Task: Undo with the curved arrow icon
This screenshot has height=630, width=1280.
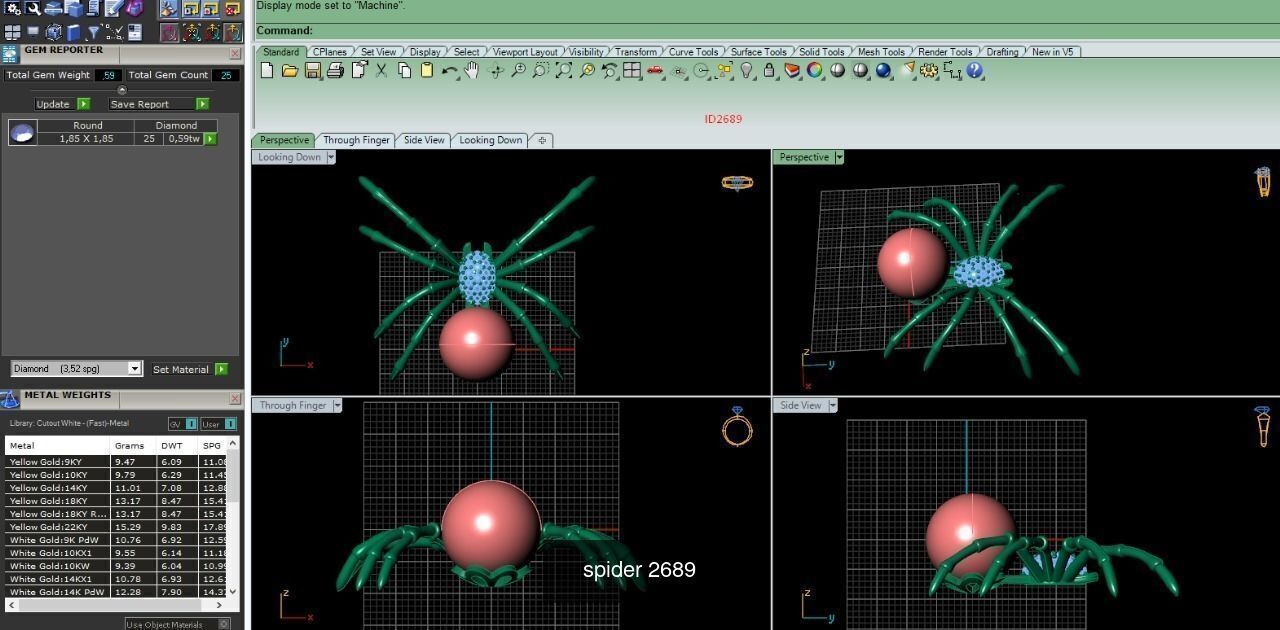Action: coord(449,71)
